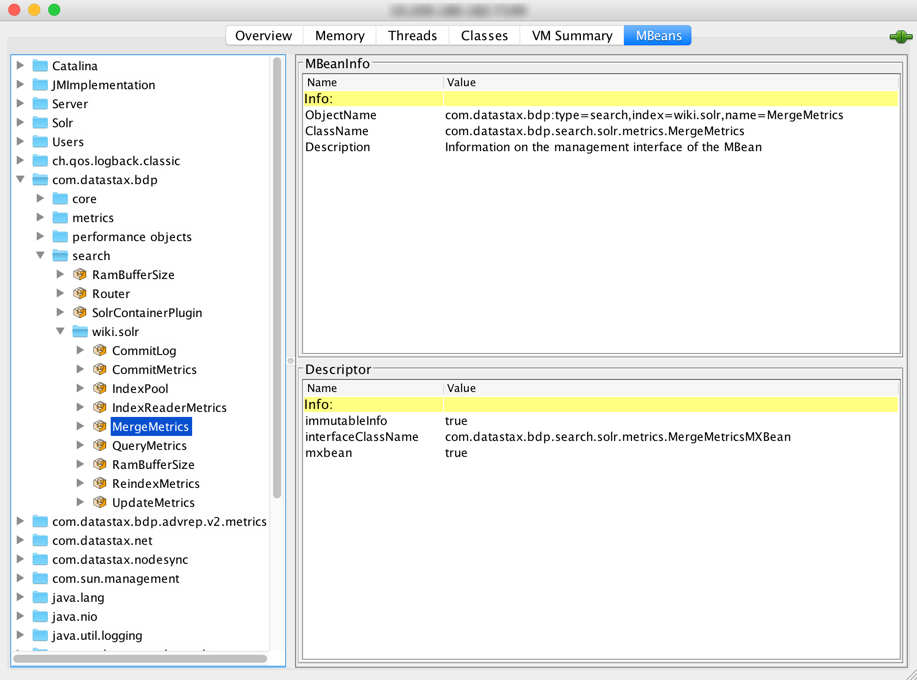Screen dimensions: 917x680
Task: Click the tree panel horizontal scrollbar
Action: [140, 658]
